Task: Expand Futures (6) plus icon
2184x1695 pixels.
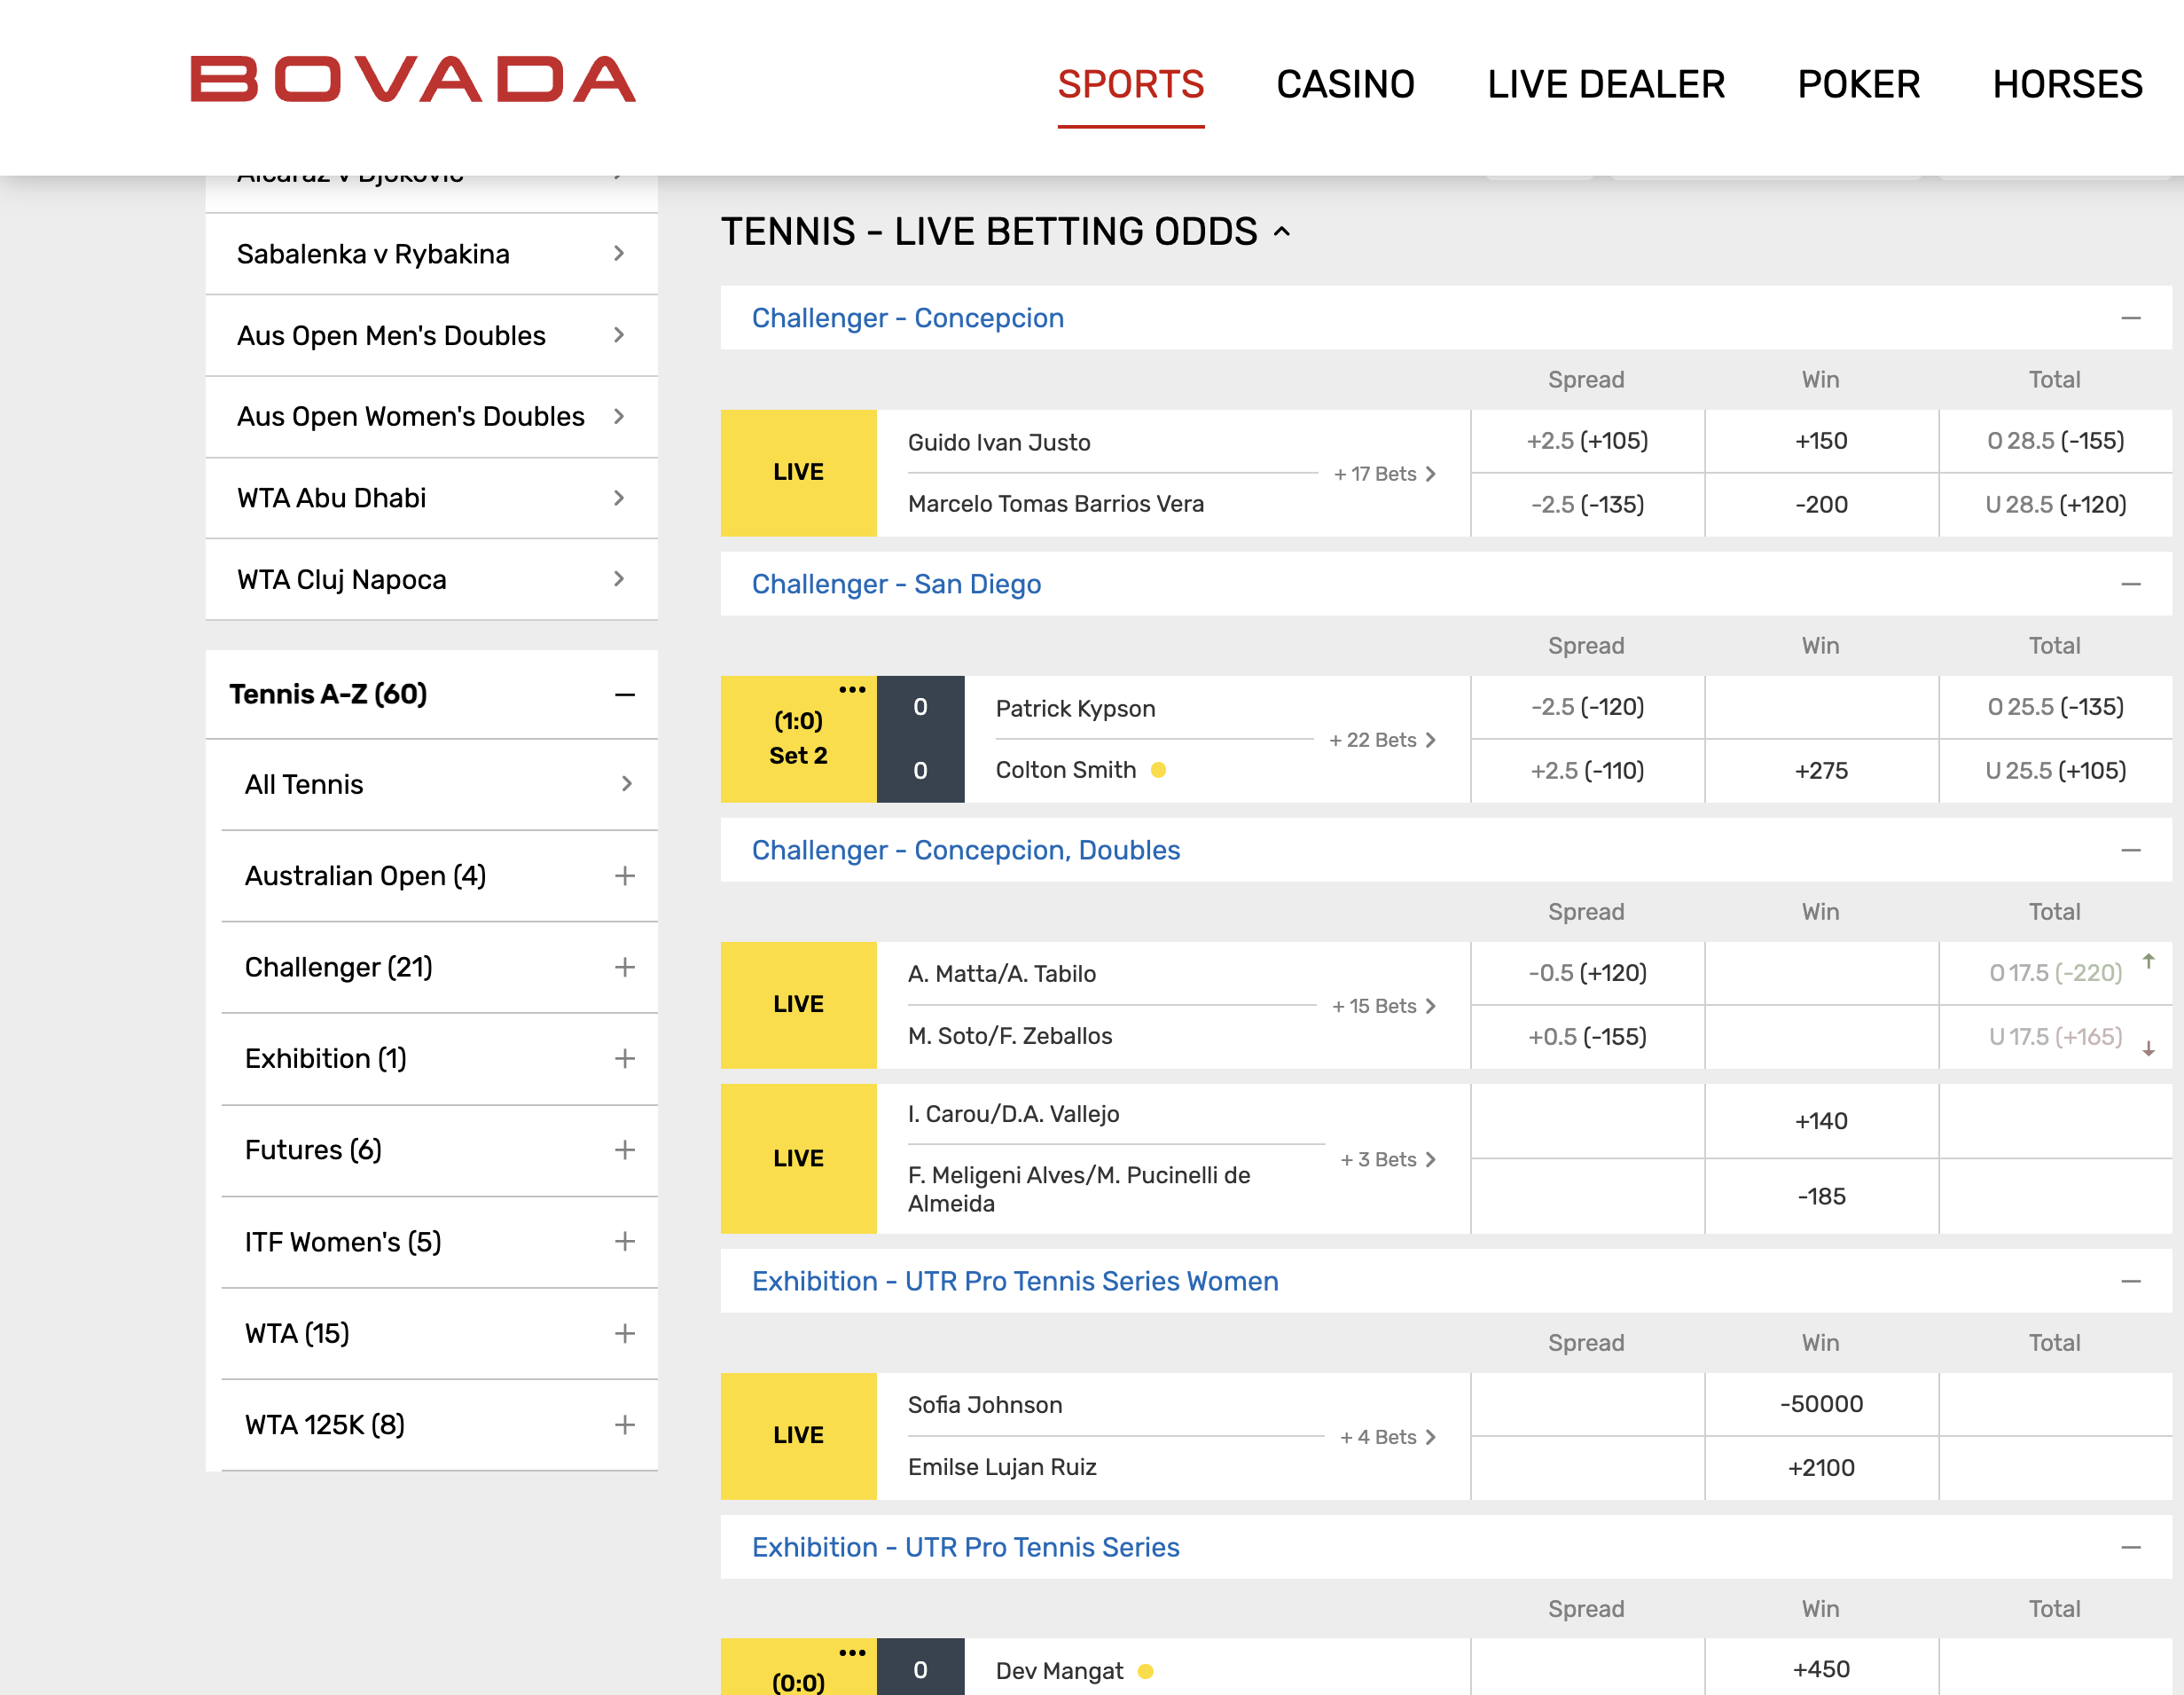Action: (625, 1150)
